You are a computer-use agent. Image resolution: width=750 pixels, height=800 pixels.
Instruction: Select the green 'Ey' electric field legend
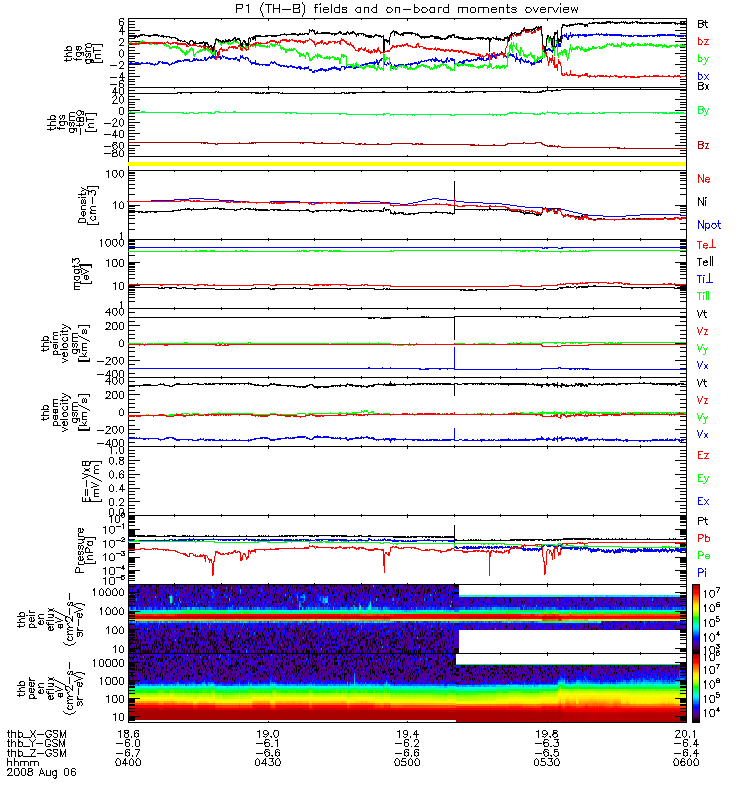[703, 479]
